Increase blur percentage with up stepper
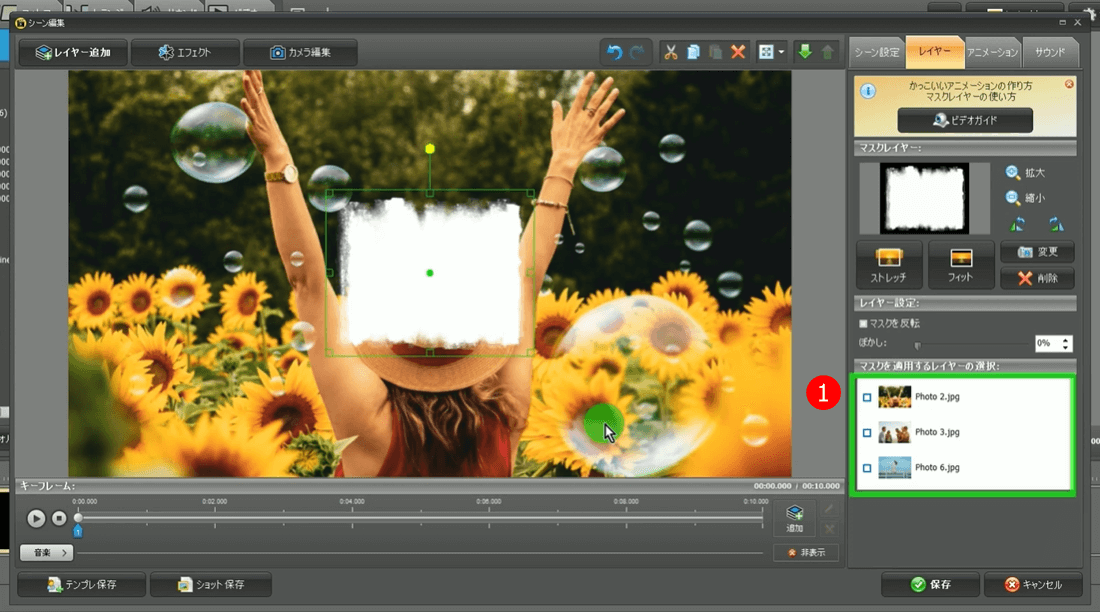1100x612 pixels. [x=1067, y=339]
